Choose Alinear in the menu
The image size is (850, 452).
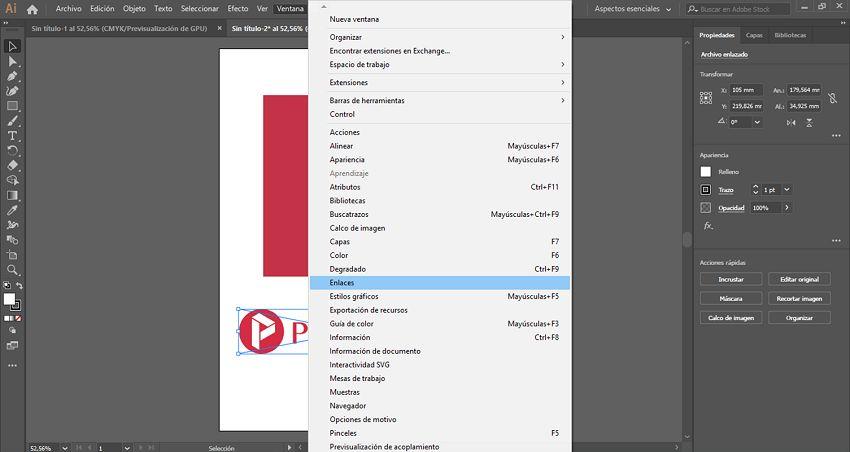click(440, 146)
